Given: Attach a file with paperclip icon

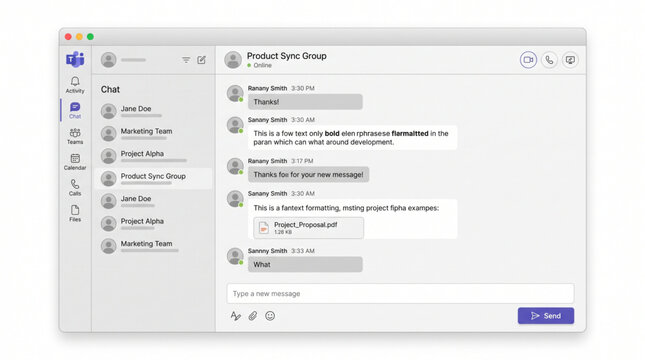Looking at the screenshot, I should click(x=253, y=316).
